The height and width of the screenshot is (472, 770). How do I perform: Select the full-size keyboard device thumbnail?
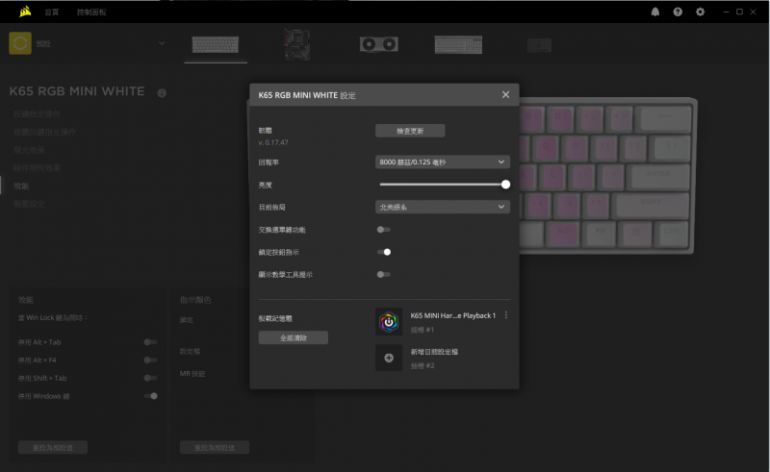click(x=458, y=45)
